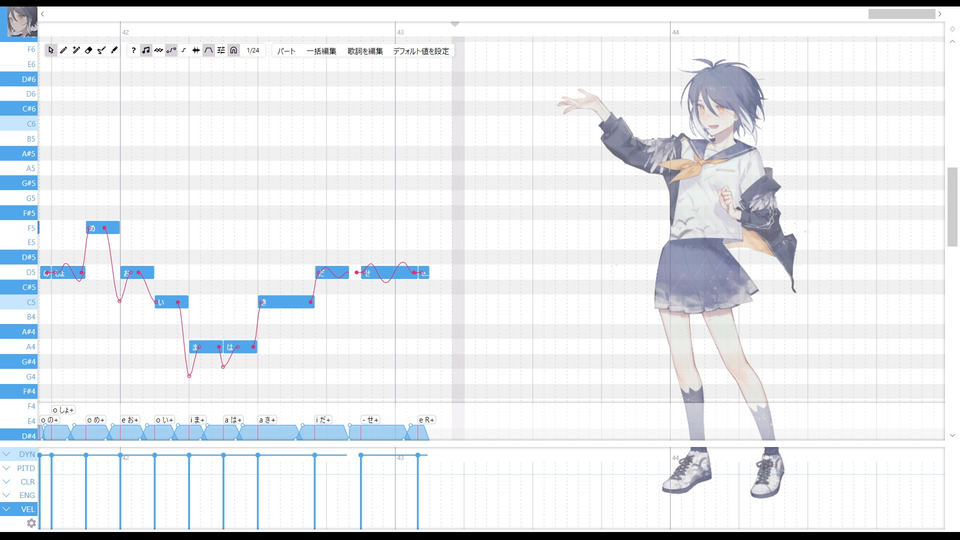Toggle phoneme envelope display icon
Screen dimensions: 960x540
(209, 50)
